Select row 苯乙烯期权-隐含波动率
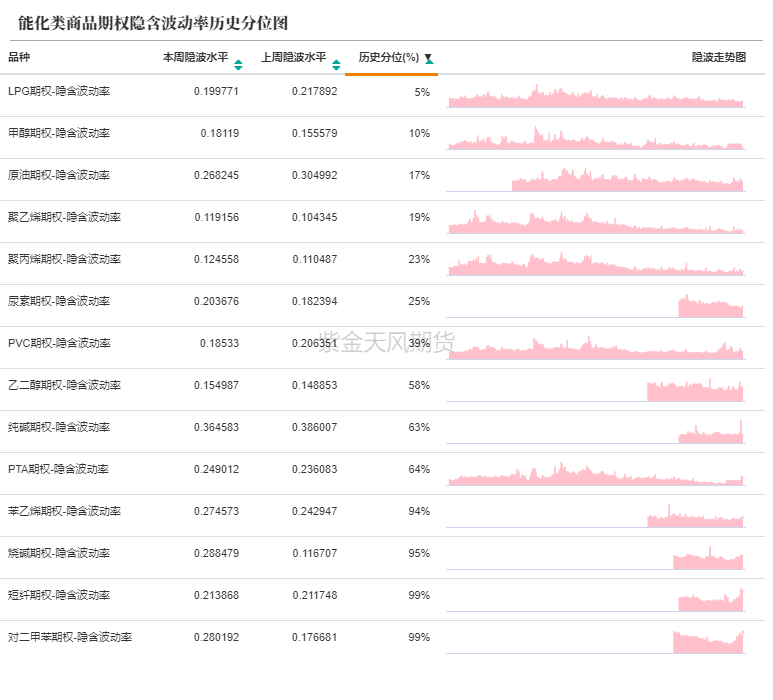Viewport: 773px width, 700px height. [383, 515]
